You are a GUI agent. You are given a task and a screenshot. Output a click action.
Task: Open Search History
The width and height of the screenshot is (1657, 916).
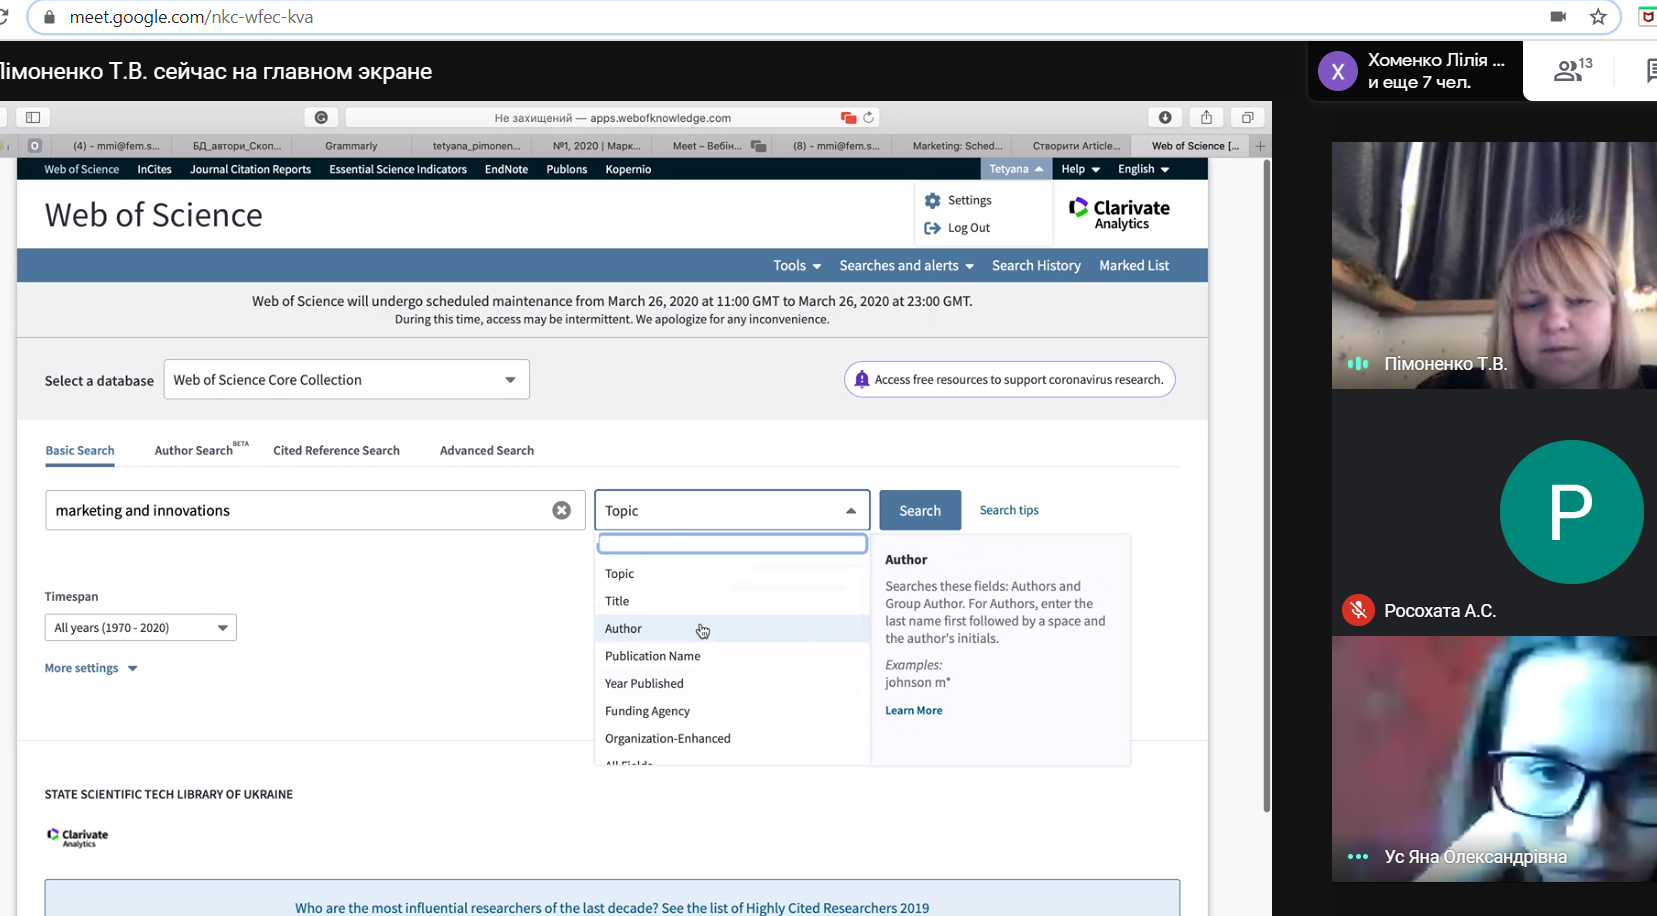coord(1036,265)
